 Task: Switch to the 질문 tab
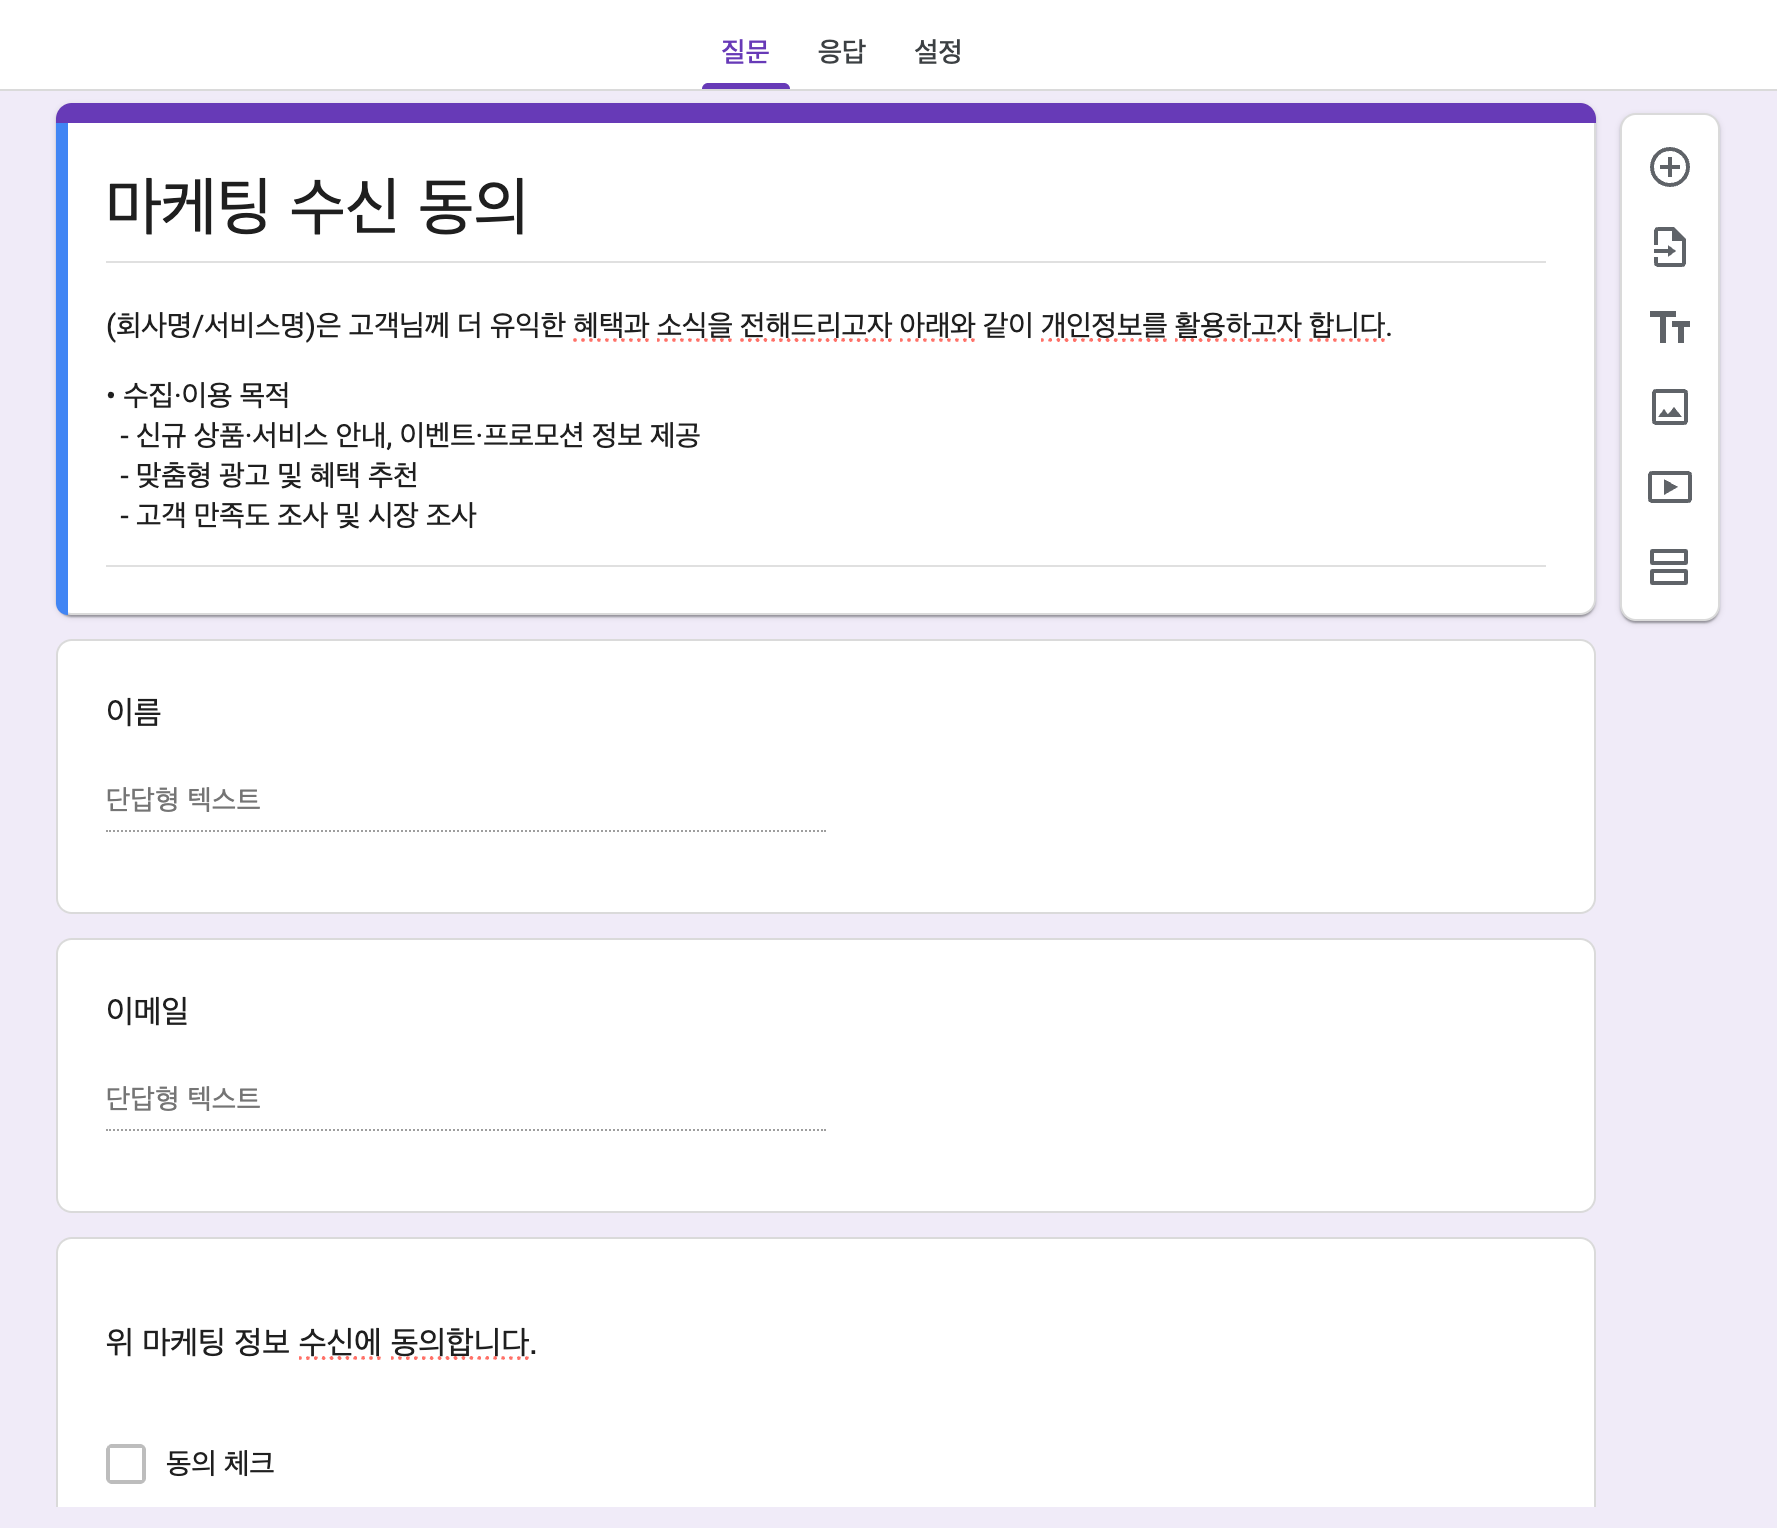tap(745, 51)
